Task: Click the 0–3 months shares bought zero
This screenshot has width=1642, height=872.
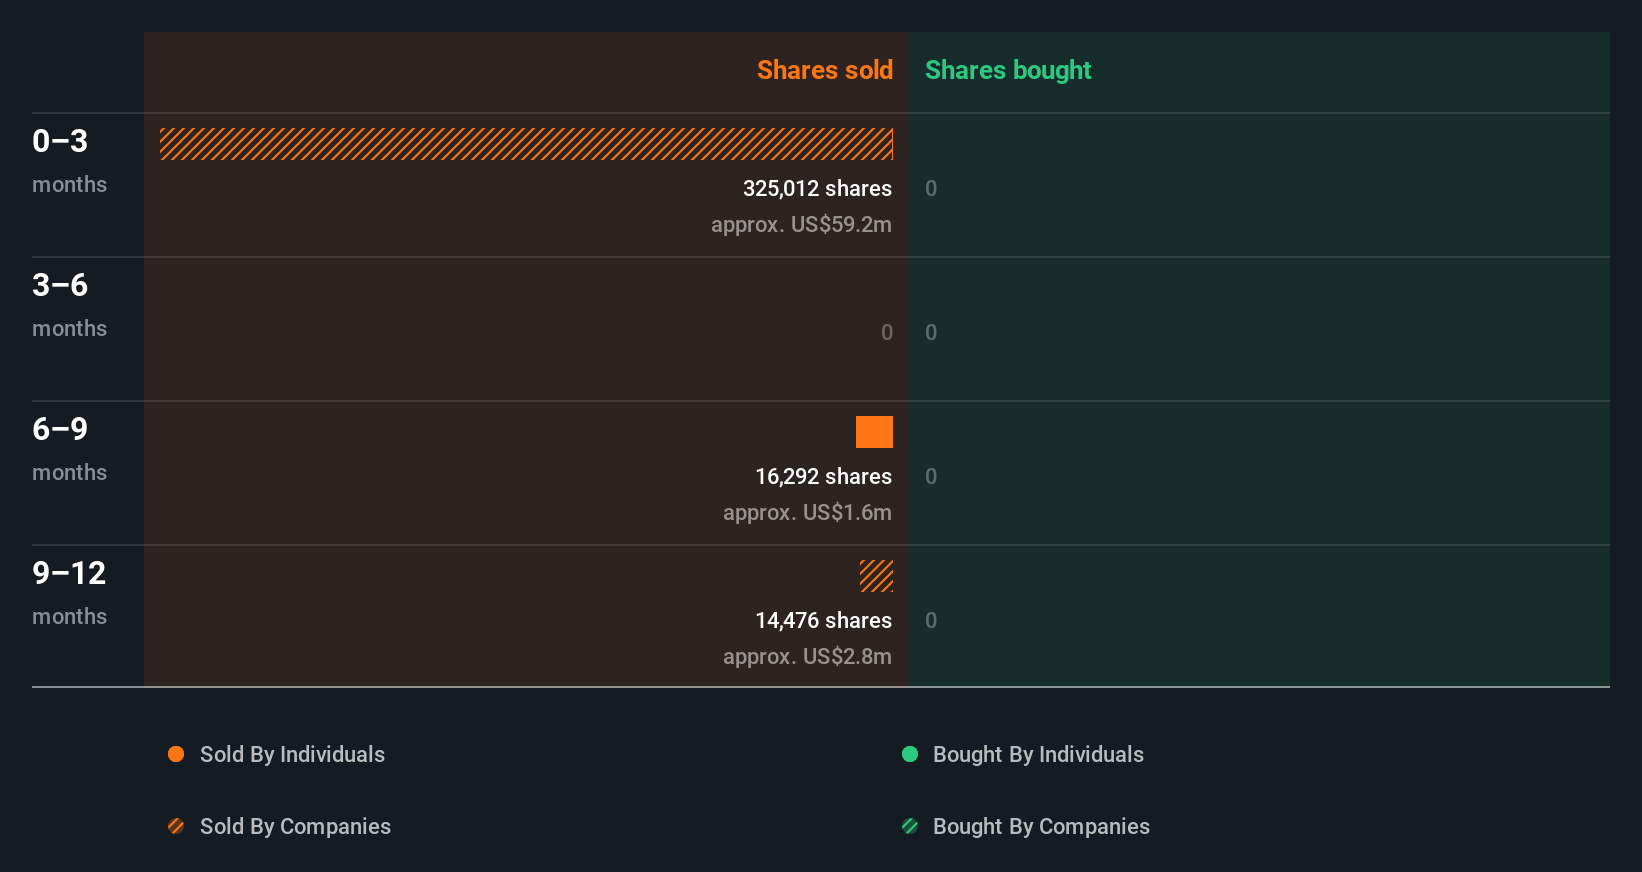Action: [931, 188]
